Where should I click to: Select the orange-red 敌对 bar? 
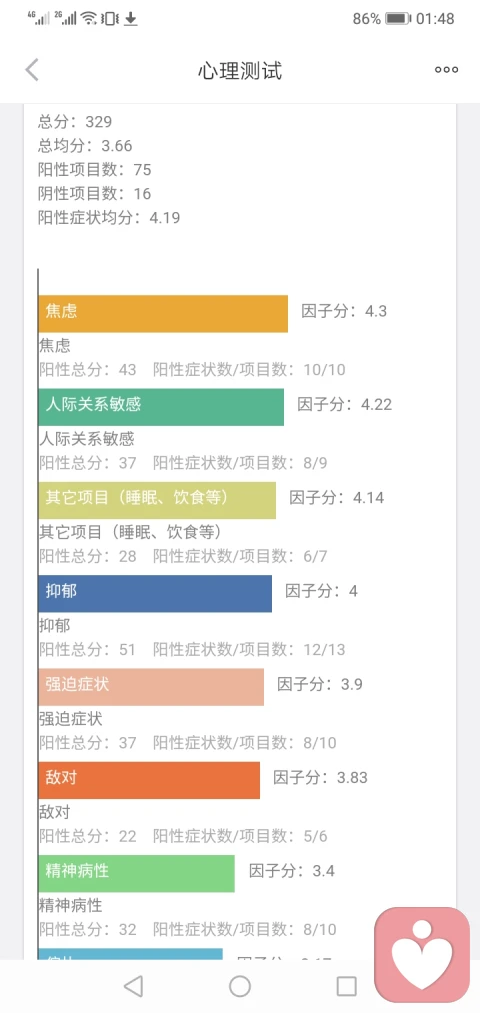pos(149,780)
